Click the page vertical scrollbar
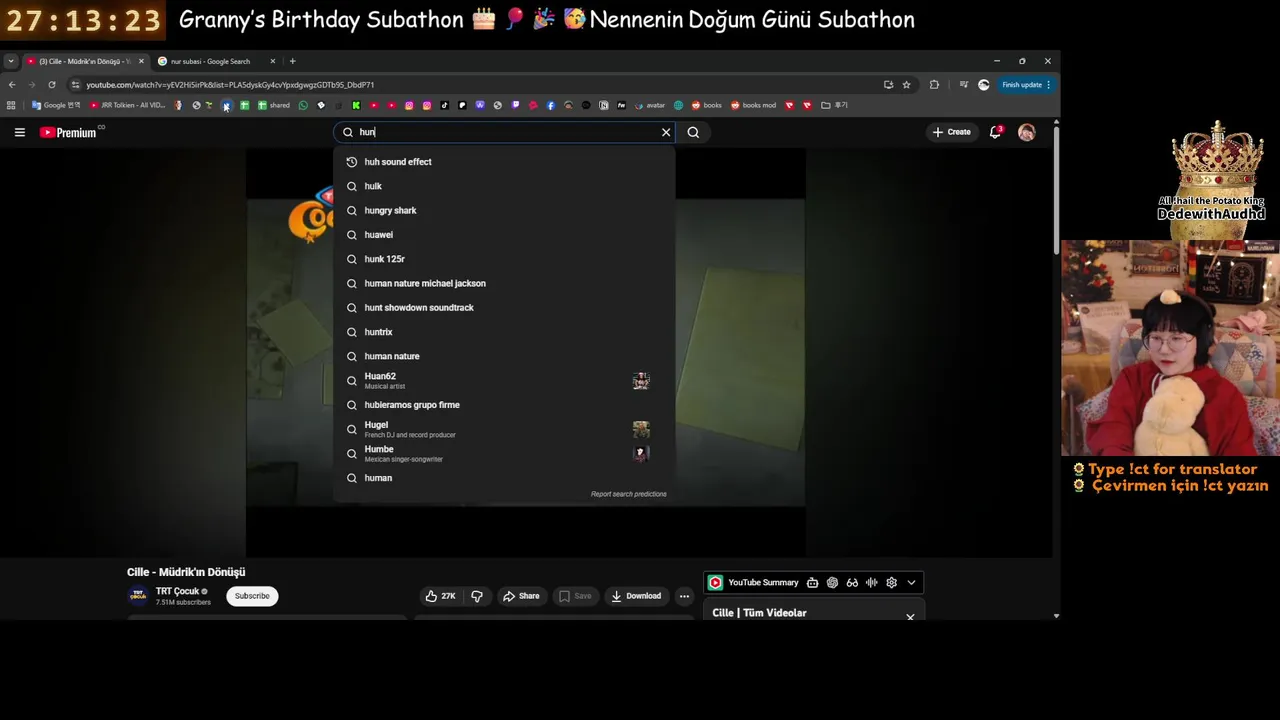The height and width of the screenshot is (720, 1280). pyautogui.click(x=1056, y=190)
